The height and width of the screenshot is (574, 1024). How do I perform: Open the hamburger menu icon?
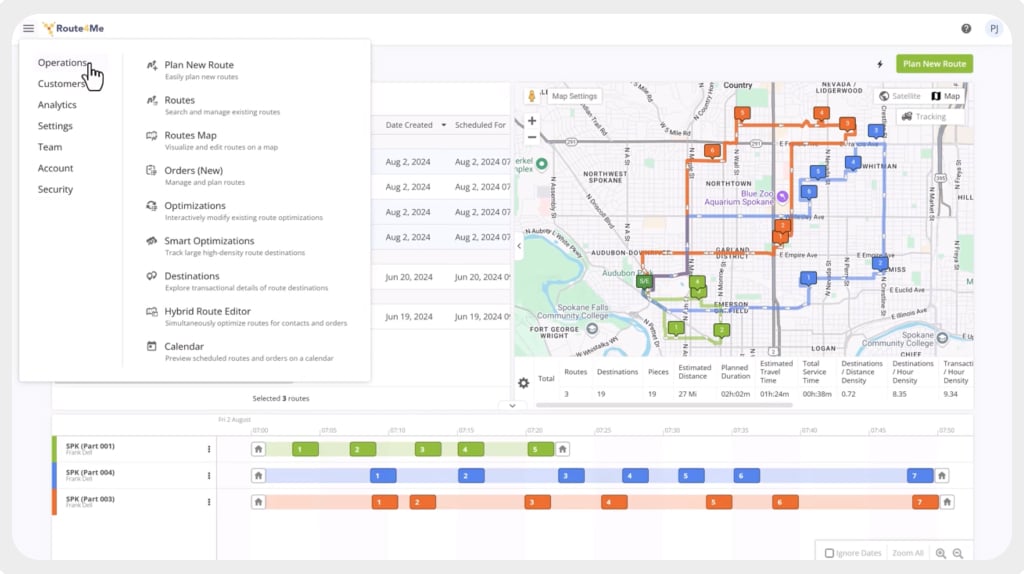coord(28,28)
